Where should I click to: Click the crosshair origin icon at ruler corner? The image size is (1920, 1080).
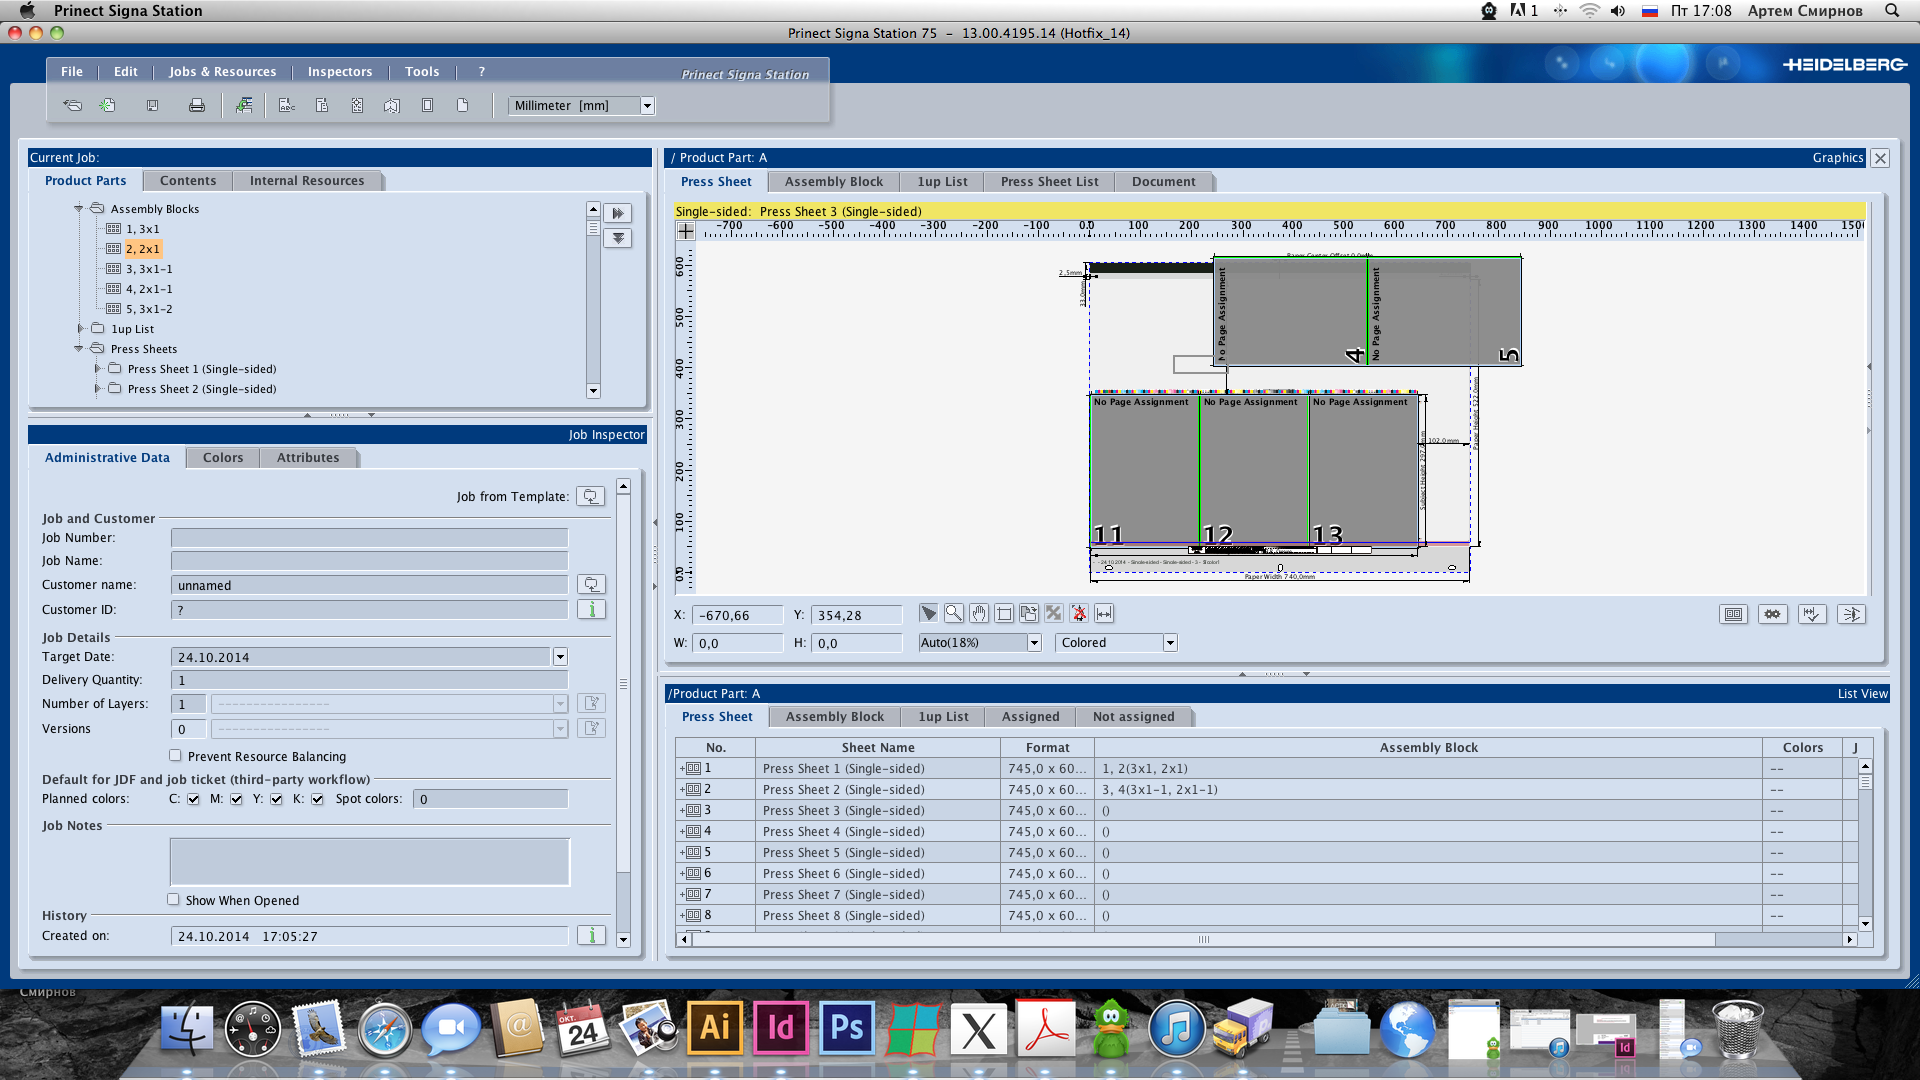click(x=685, y=231)
